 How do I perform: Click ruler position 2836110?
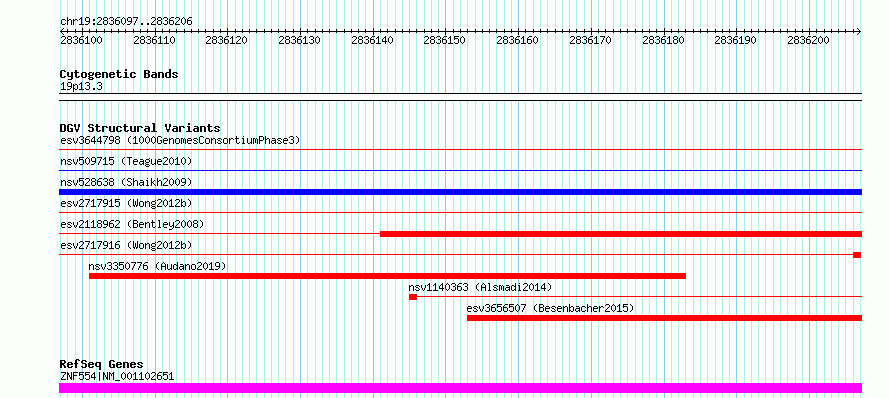pyautogui.click(x=154, y=40)
